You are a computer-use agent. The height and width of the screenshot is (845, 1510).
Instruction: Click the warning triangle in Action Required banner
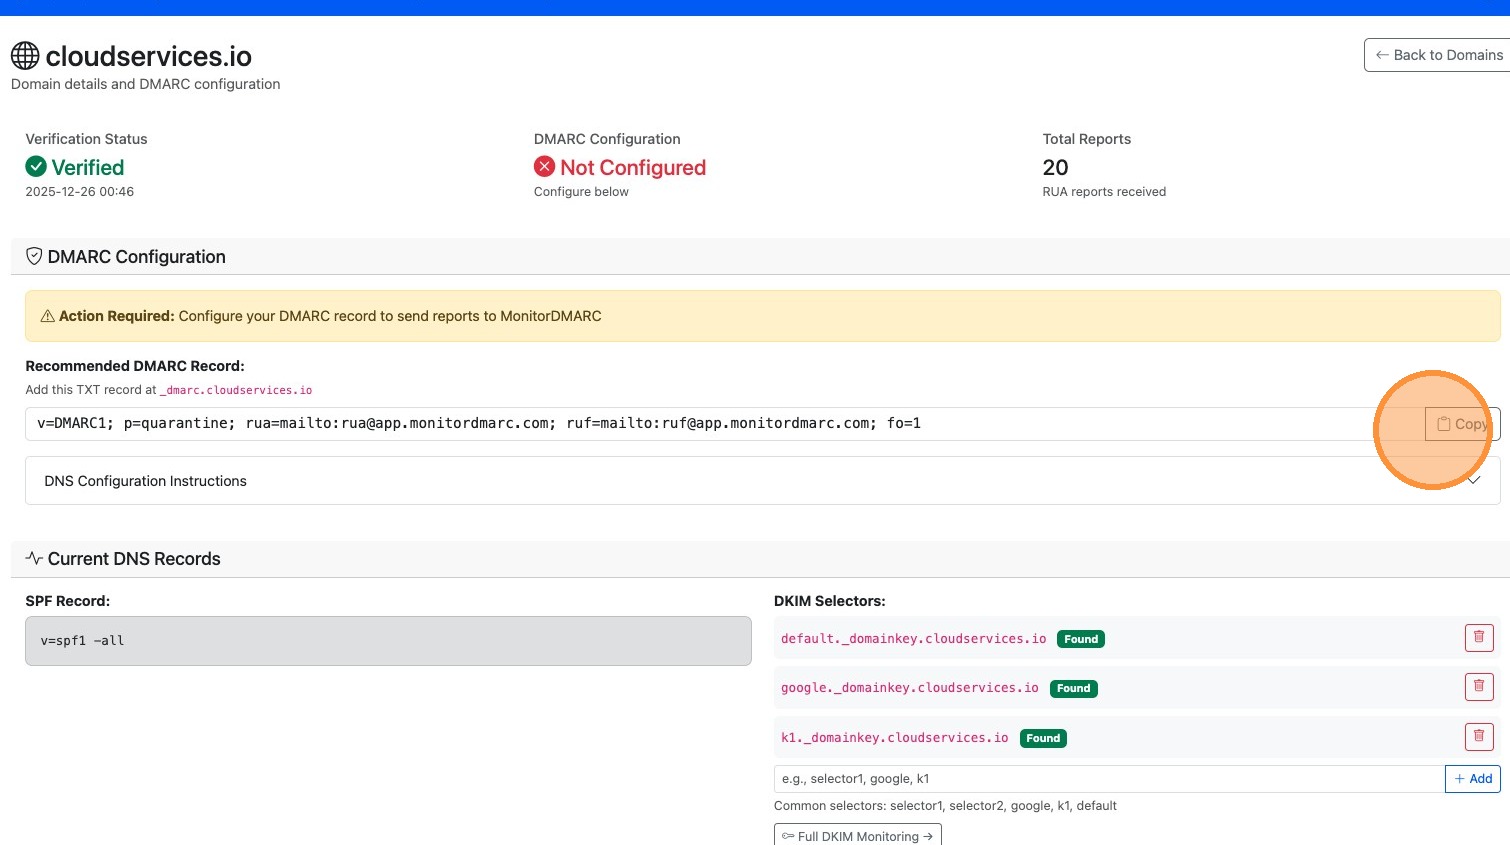point(47,316)
